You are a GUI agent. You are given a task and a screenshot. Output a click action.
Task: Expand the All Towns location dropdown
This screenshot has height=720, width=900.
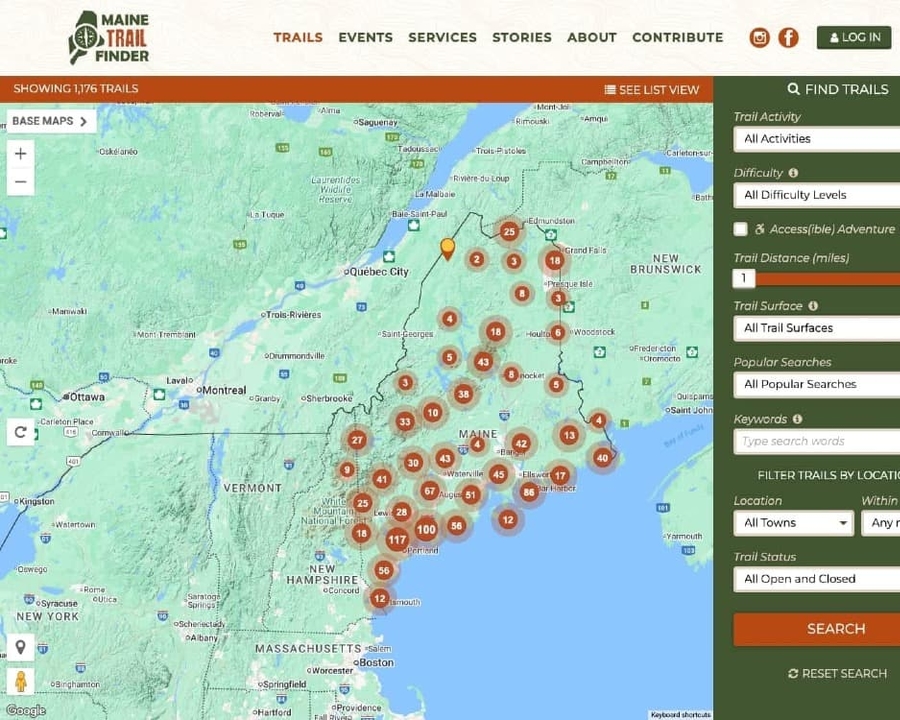[793, 523]
